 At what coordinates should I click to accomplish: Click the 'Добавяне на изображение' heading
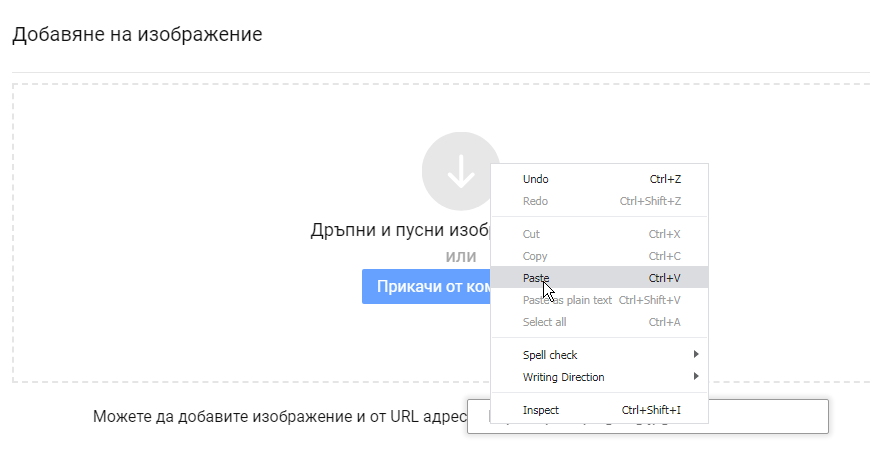(137, 35)
